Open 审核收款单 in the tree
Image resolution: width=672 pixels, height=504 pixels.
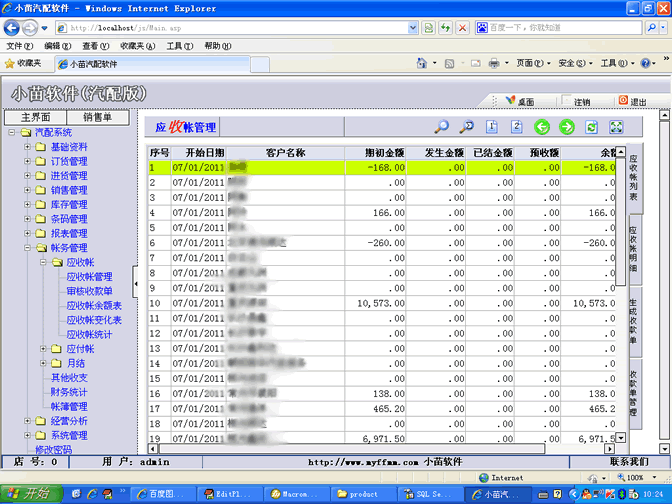point(90,291)
